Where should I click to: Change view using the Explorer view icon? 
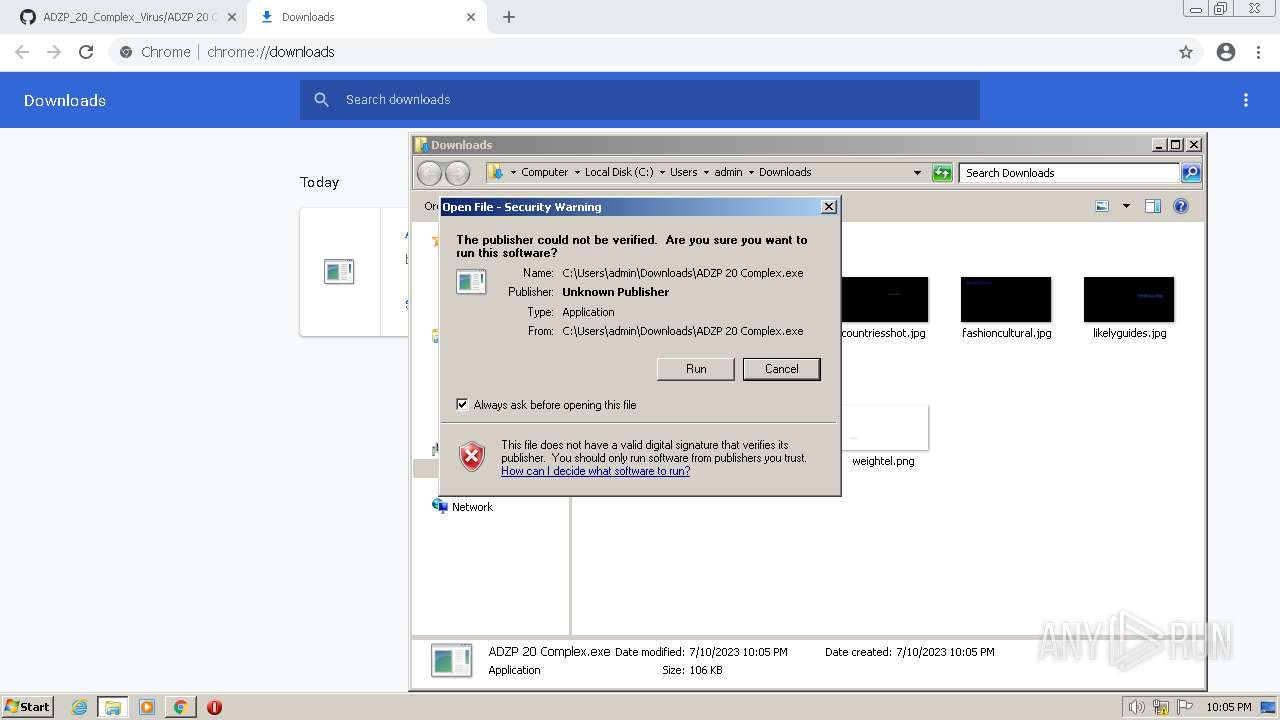pos(1102,206)
